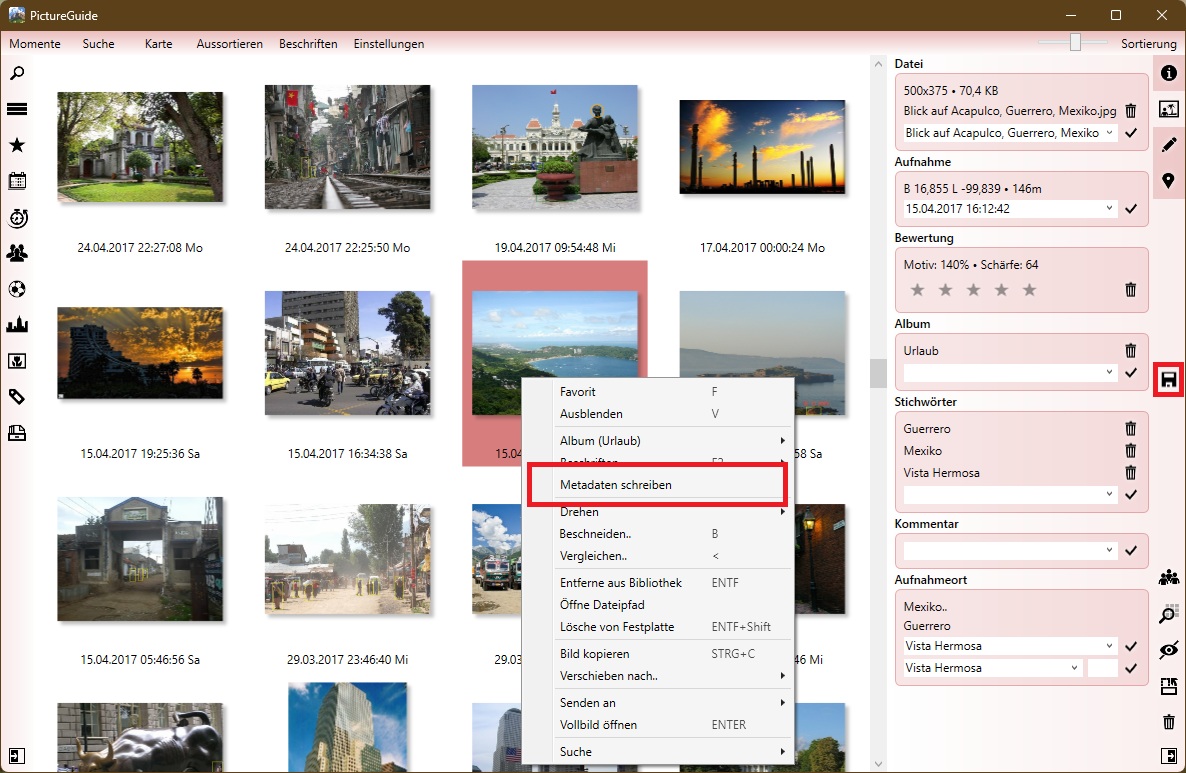Open the Album combo box dropdown

coord(1109,373)
